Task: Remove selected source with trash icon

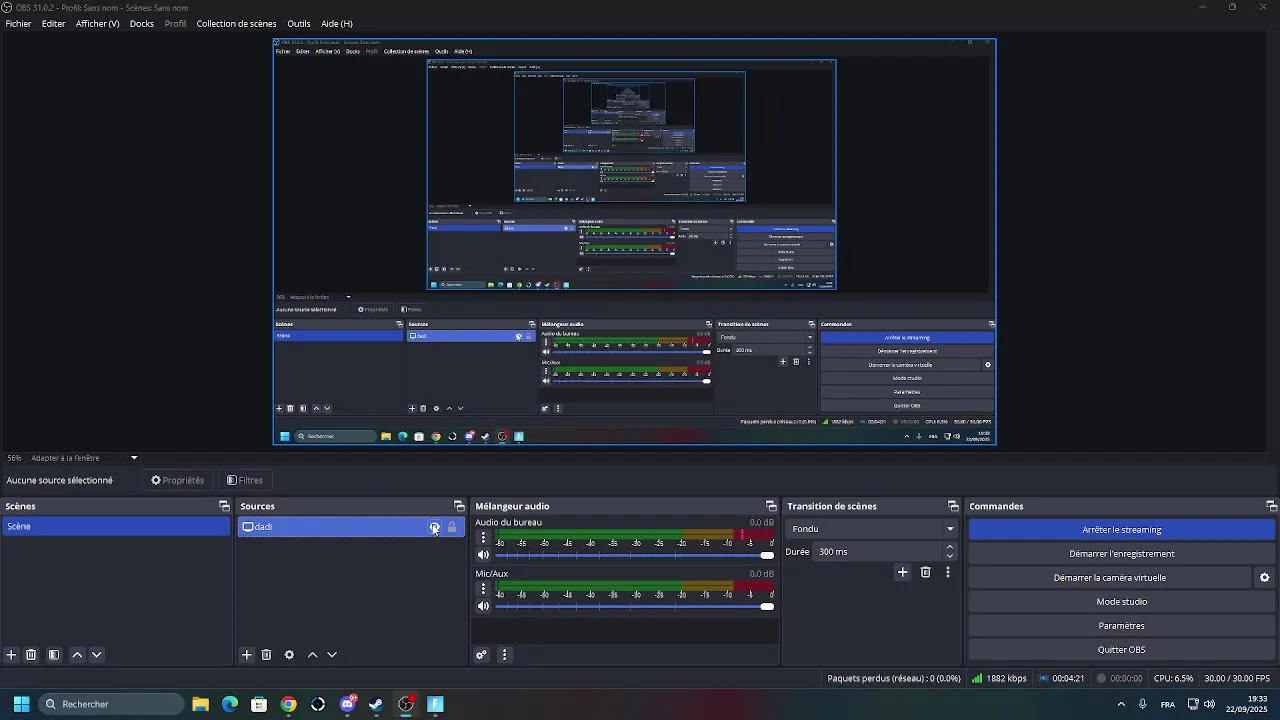Action: click(x=266, y=655)
